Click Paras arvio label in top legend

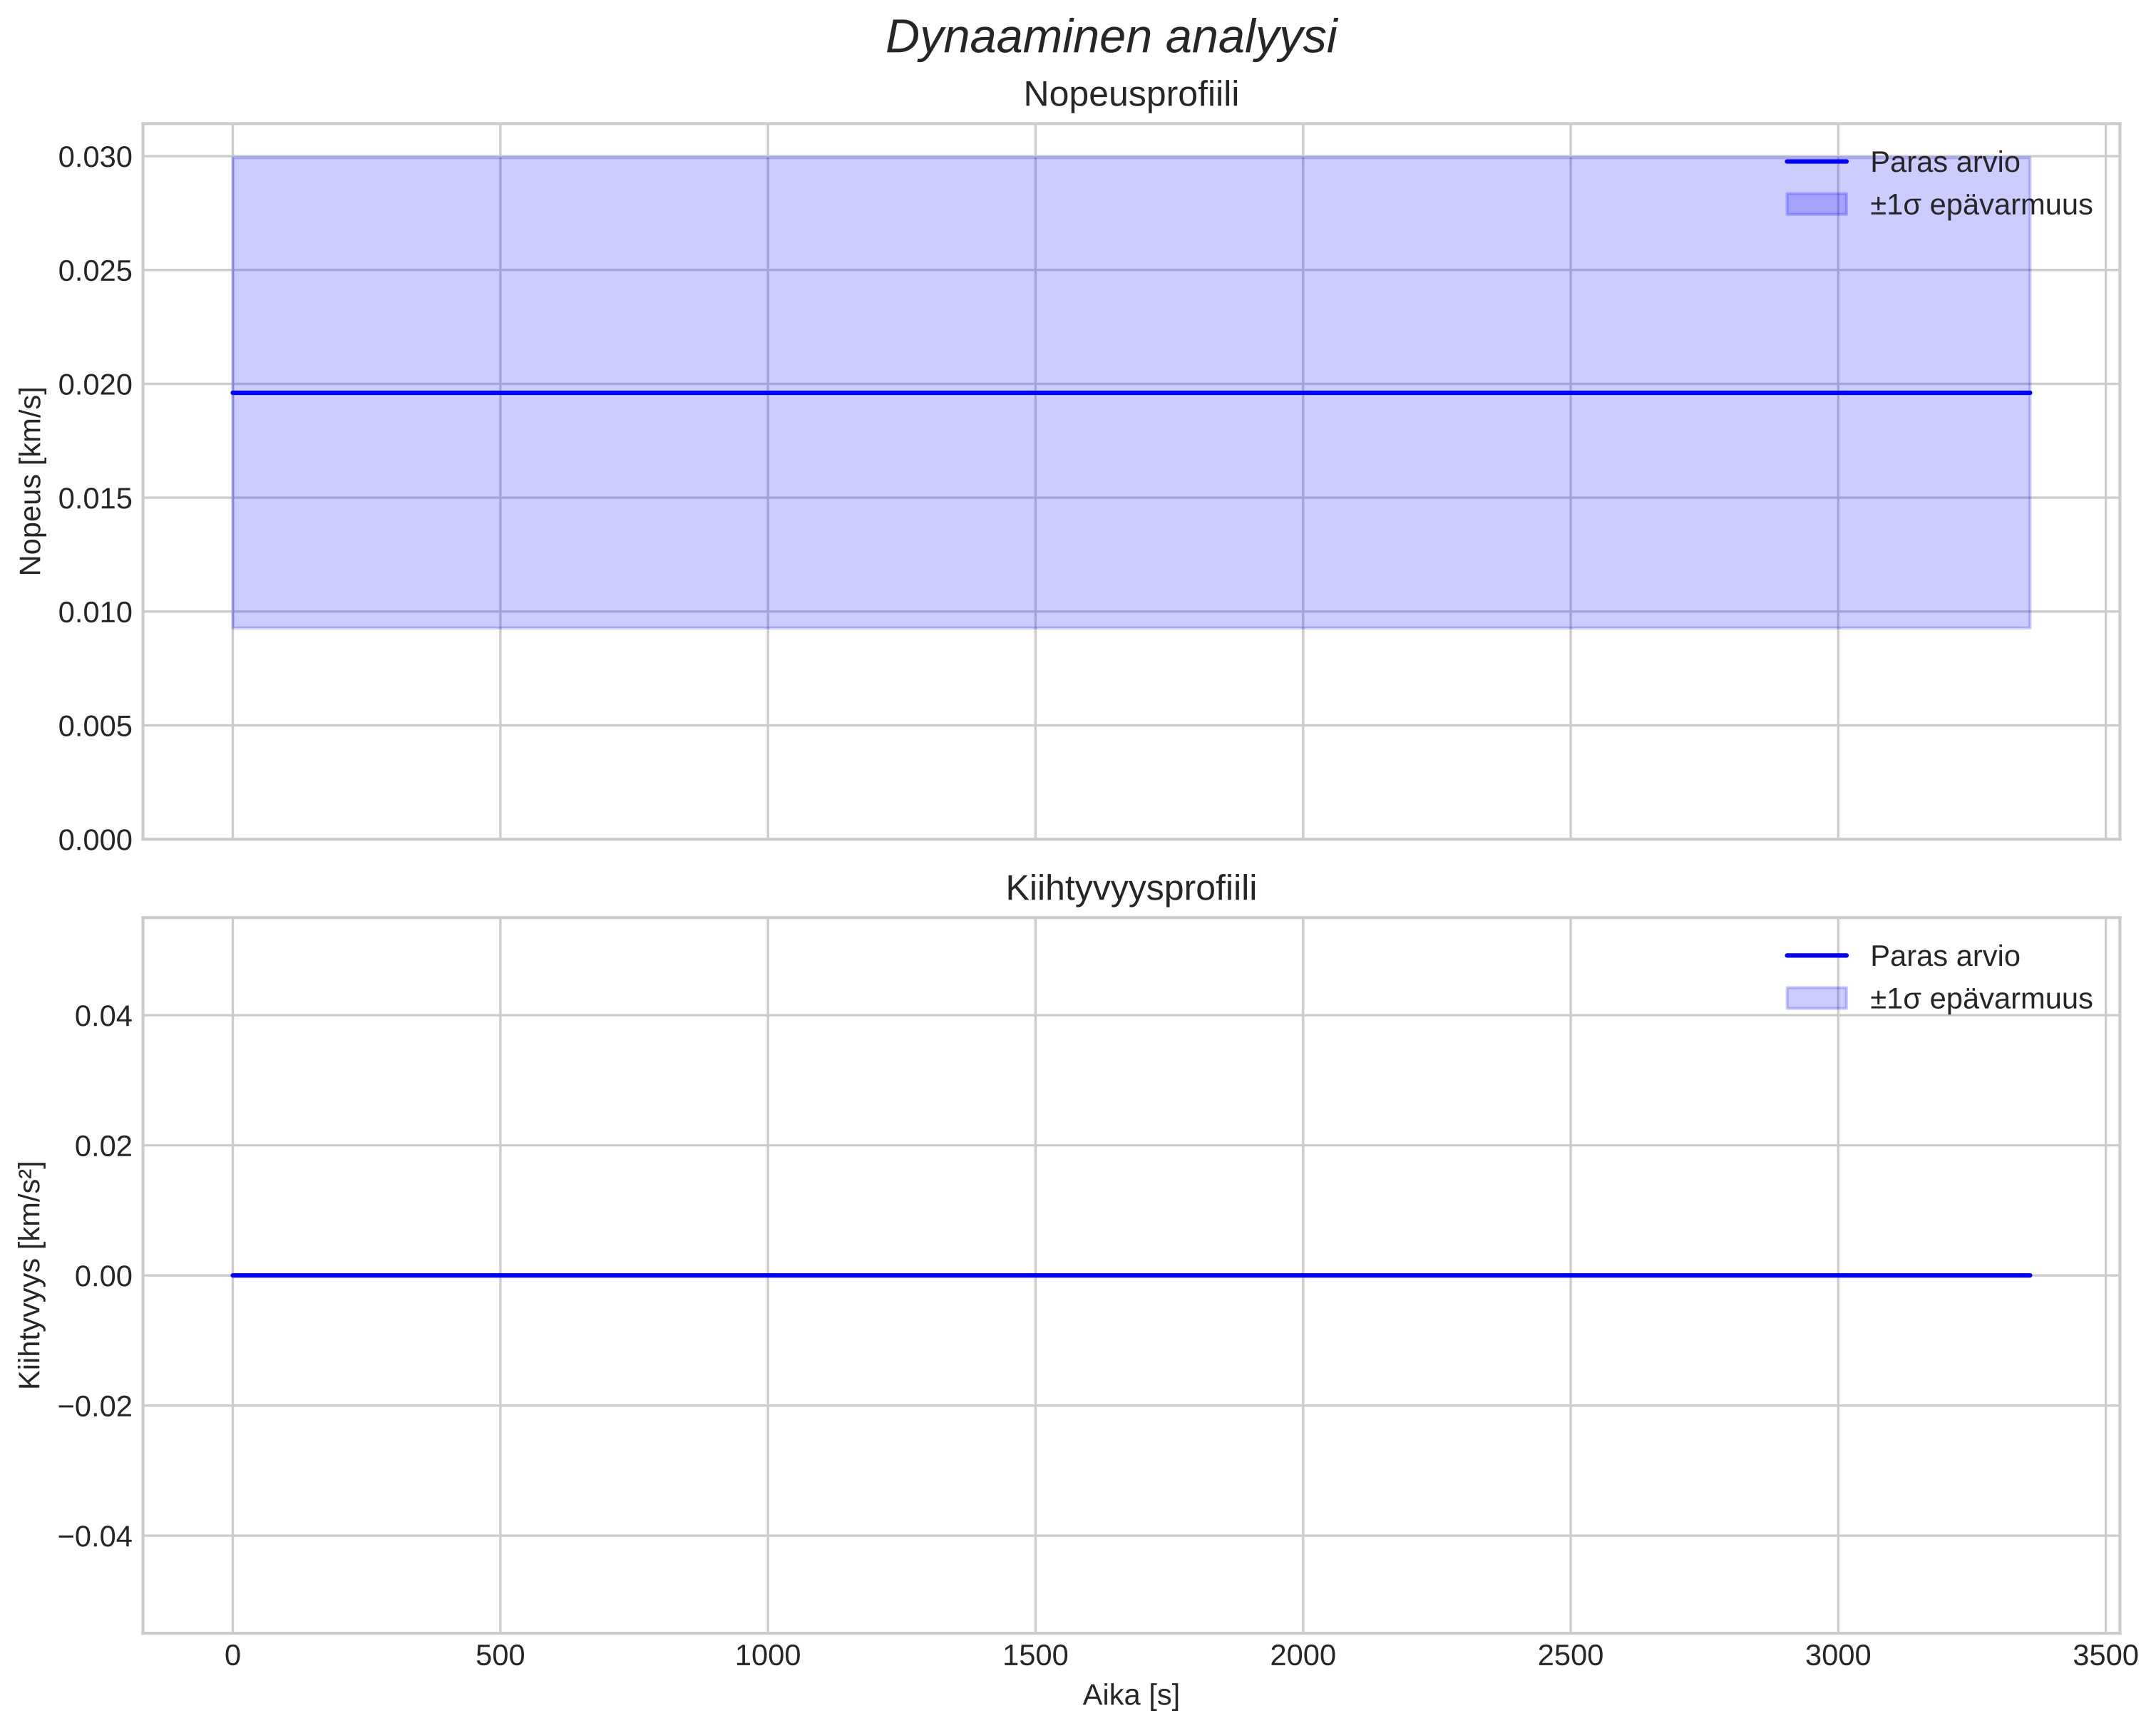click(x=1944, y=162)
